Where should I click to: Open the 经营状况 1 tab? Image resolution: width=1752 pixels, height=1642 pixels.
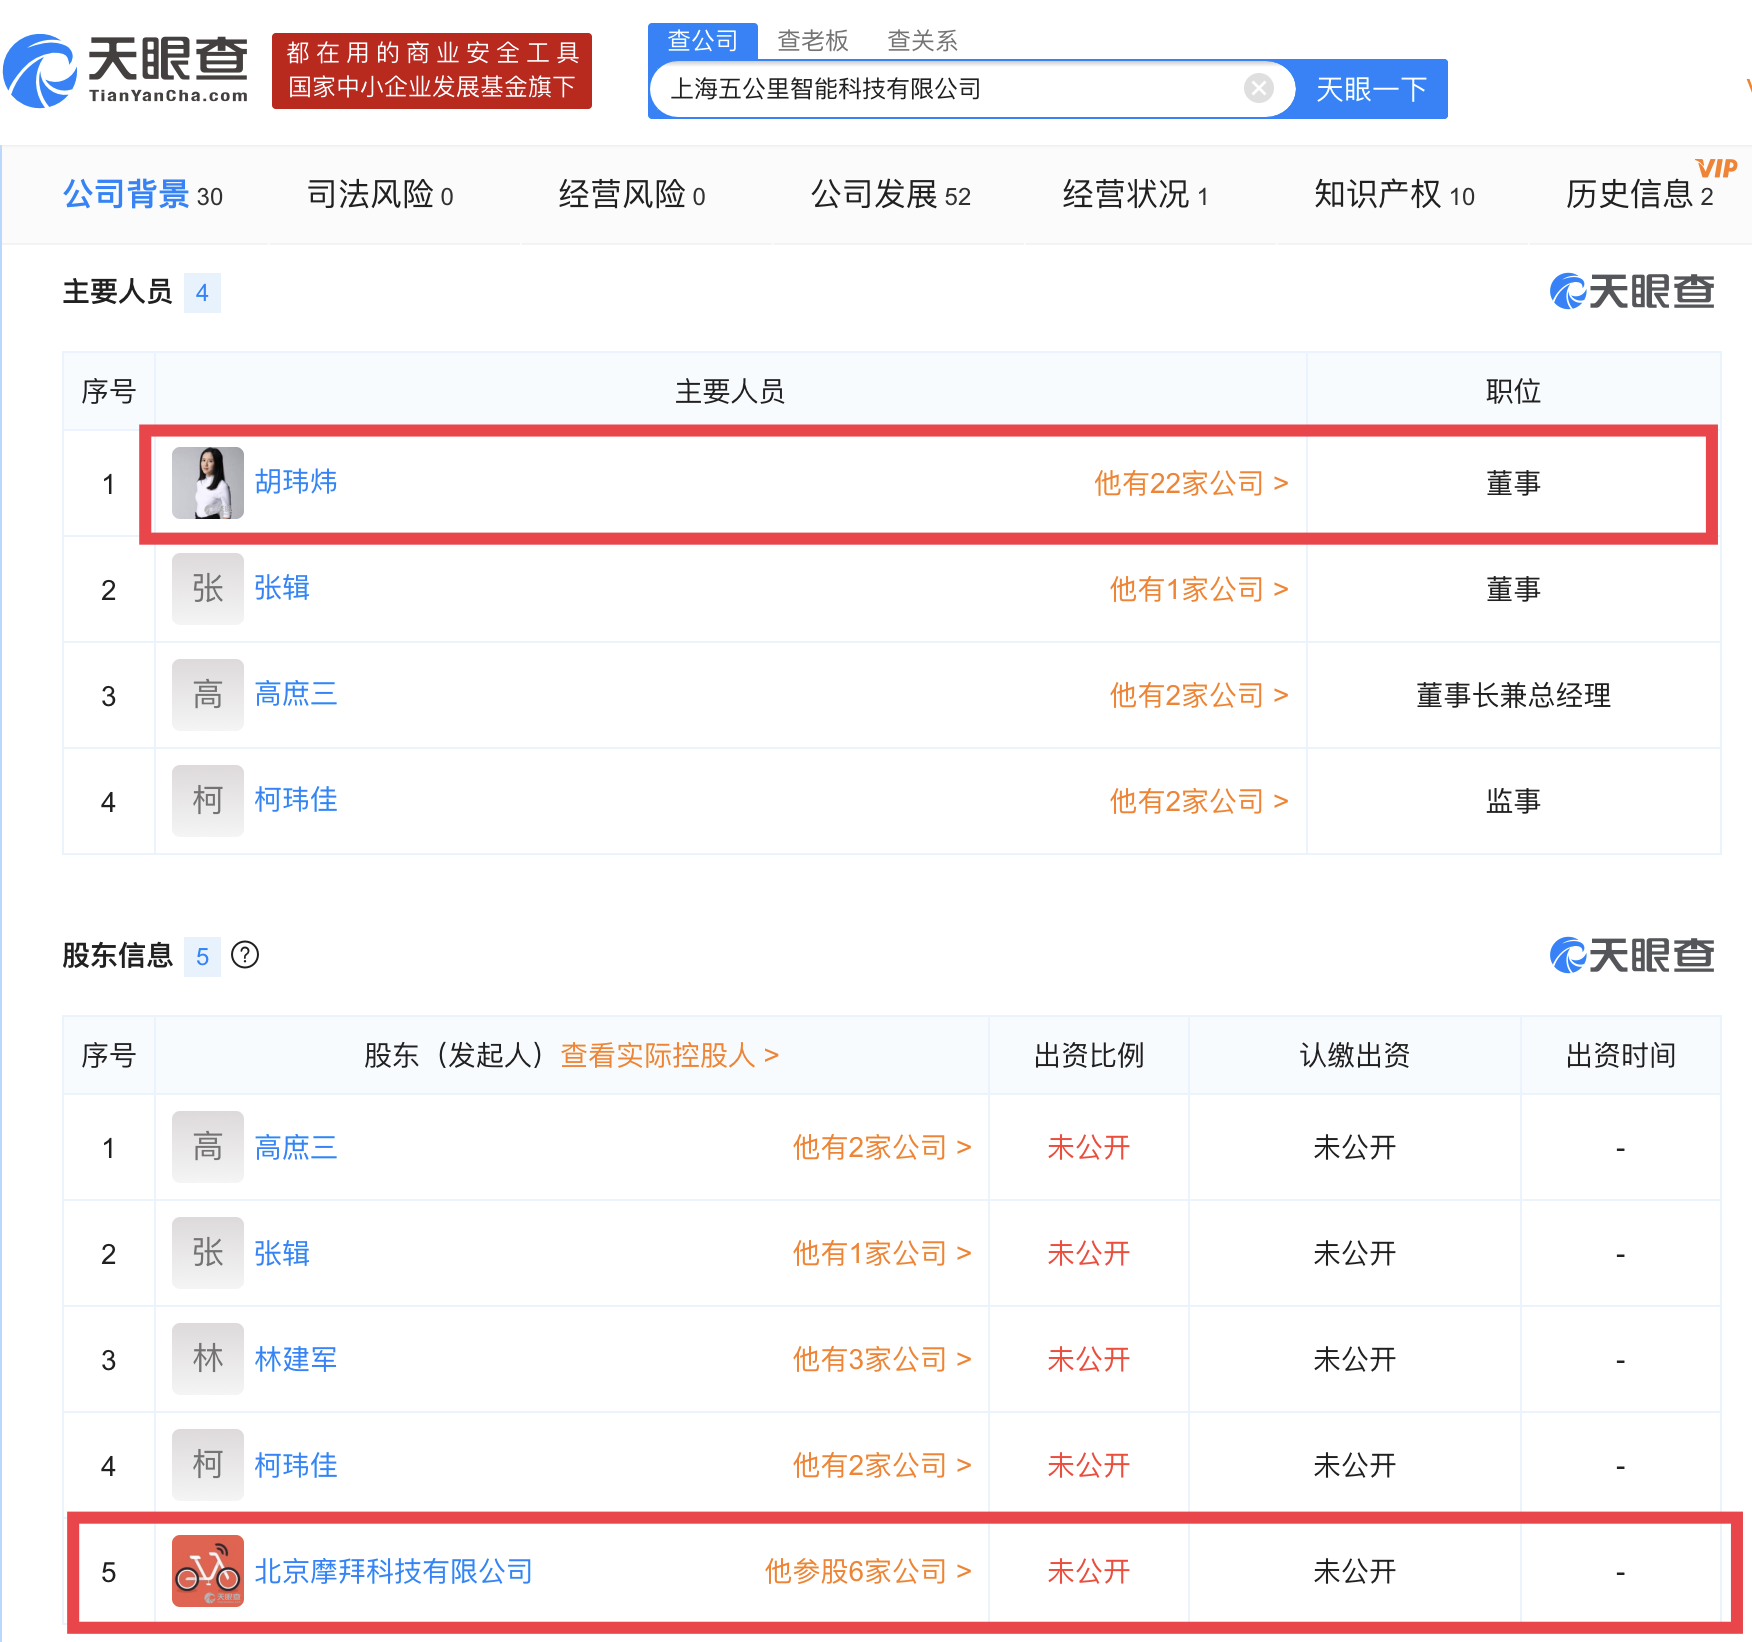point(1136,195)
